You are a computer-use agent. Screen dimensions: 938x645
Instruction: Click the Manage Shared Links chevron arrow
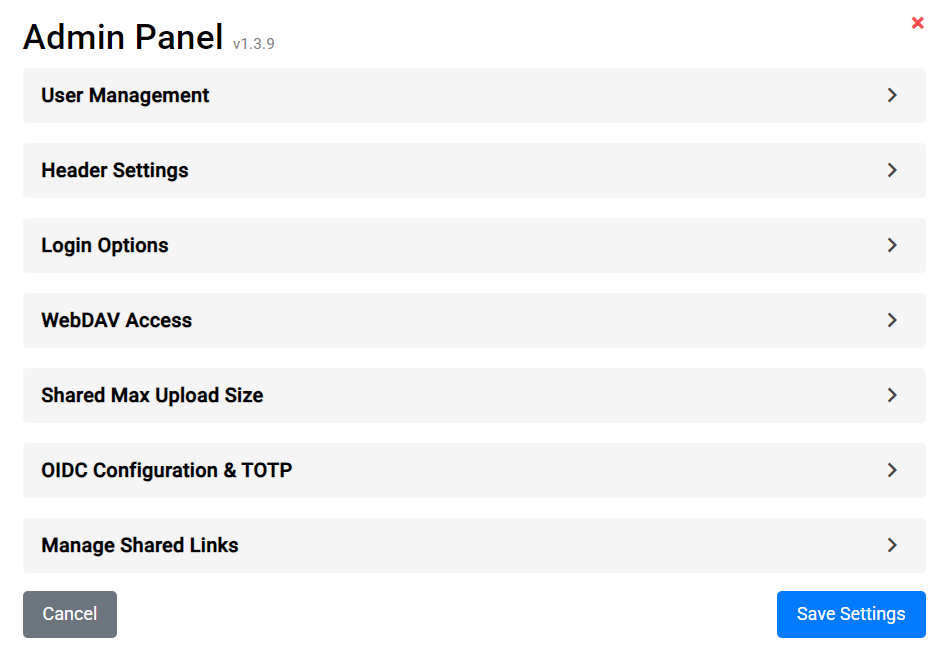coord(892,545)
